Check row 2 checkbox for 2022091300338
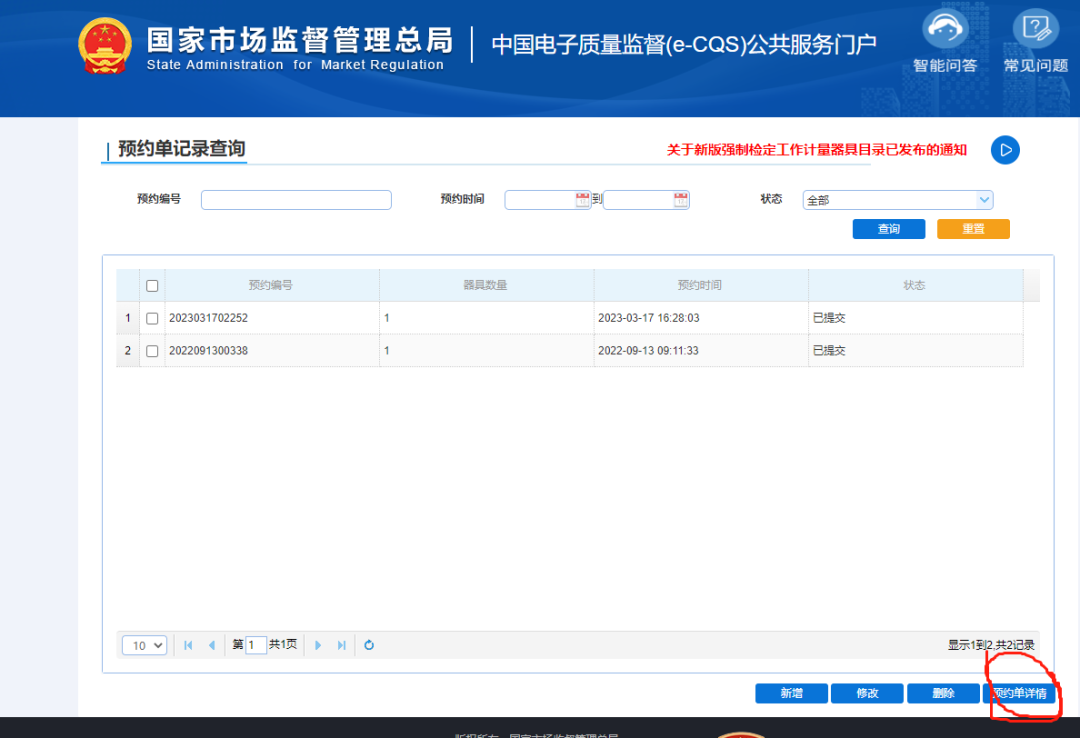1080x738 pixels. coord(151,351)
